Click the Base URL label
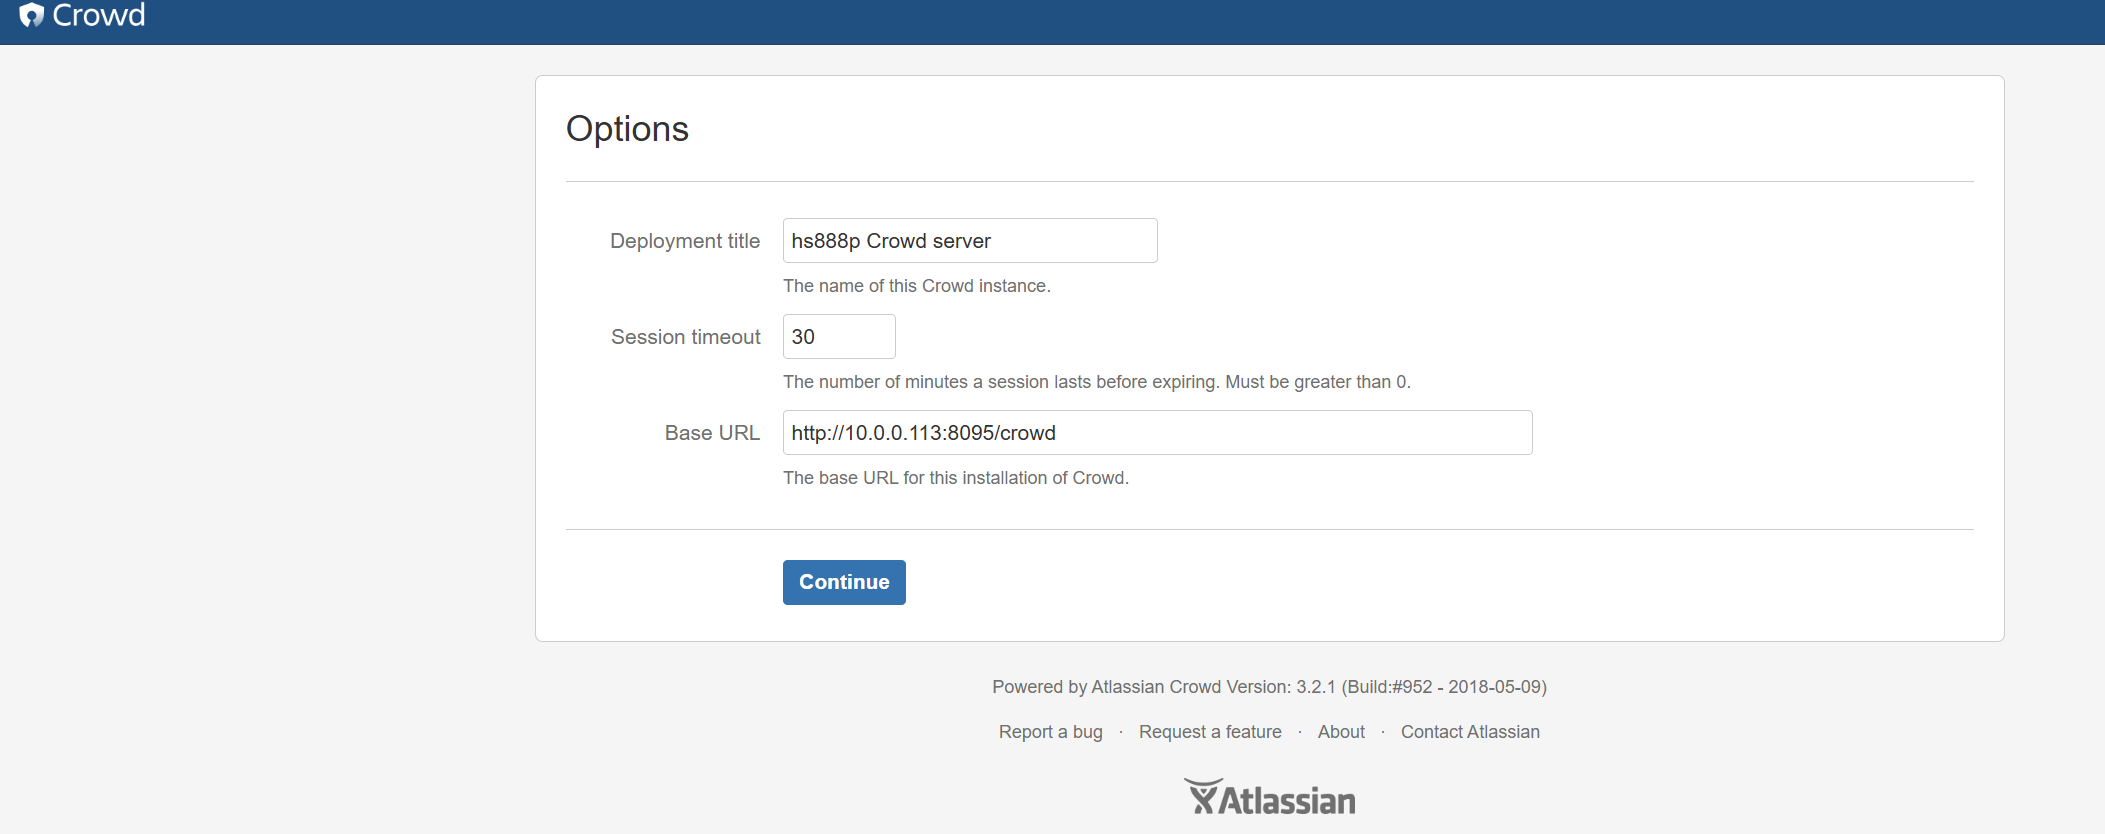Image resolution: width=2105 pixels, height=834 pixels. click(x=712, y=433)
